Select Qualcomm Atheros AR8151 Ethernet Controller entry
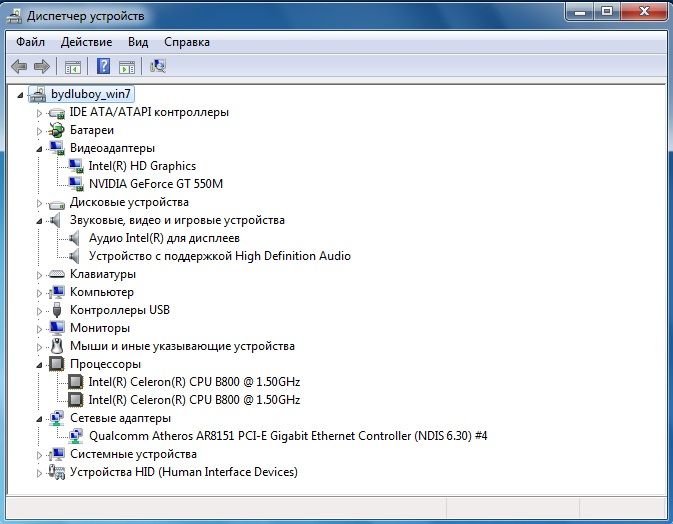Image resolution: width=673 pixels, height=524 pixels. coord(288,436)
